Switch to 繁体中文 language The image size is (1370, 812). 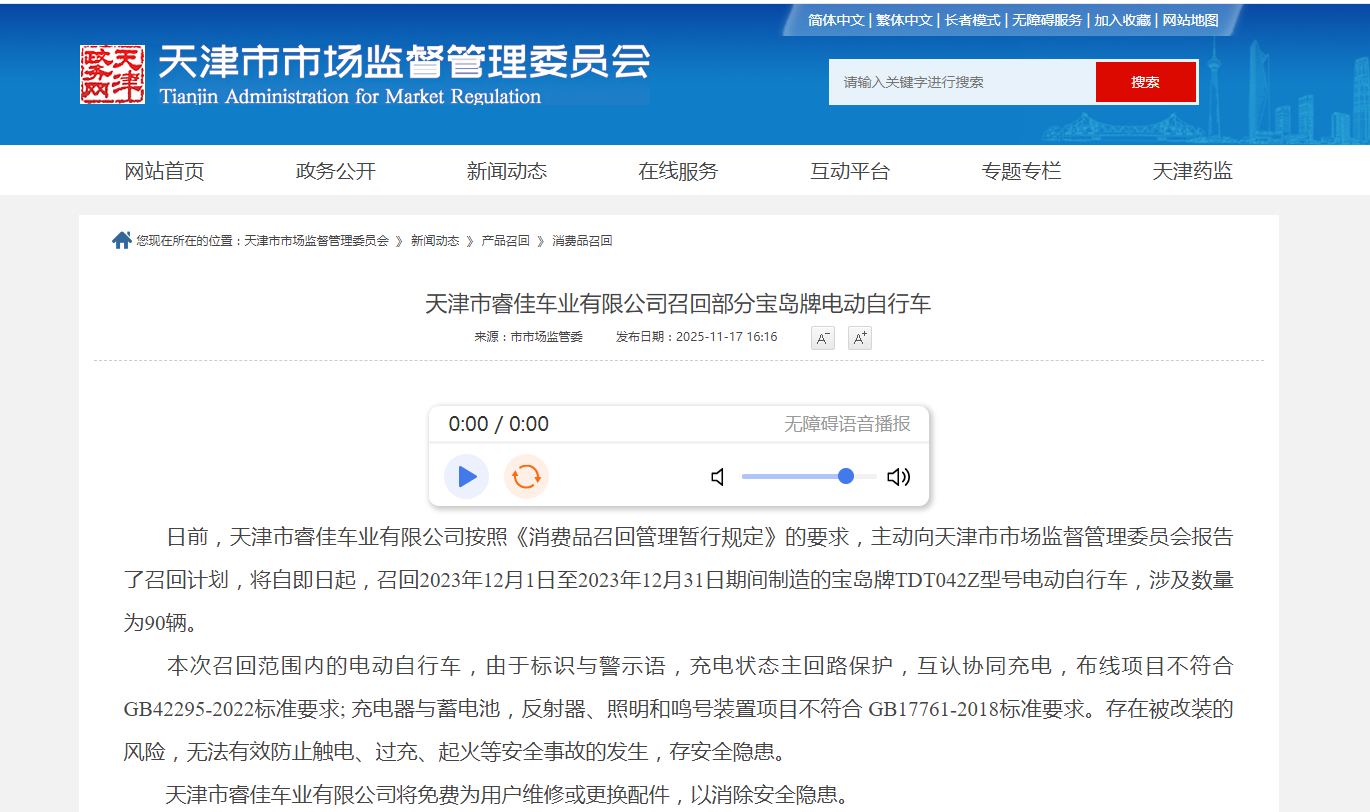pyautogui.click(x=904, y=20)
